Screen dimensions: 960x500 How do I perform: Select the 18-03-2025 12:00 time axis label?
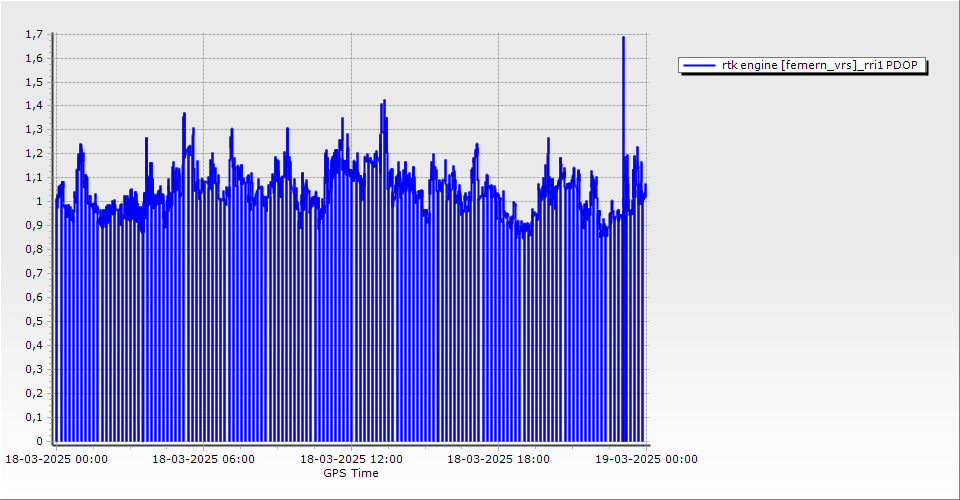point(351,460)
